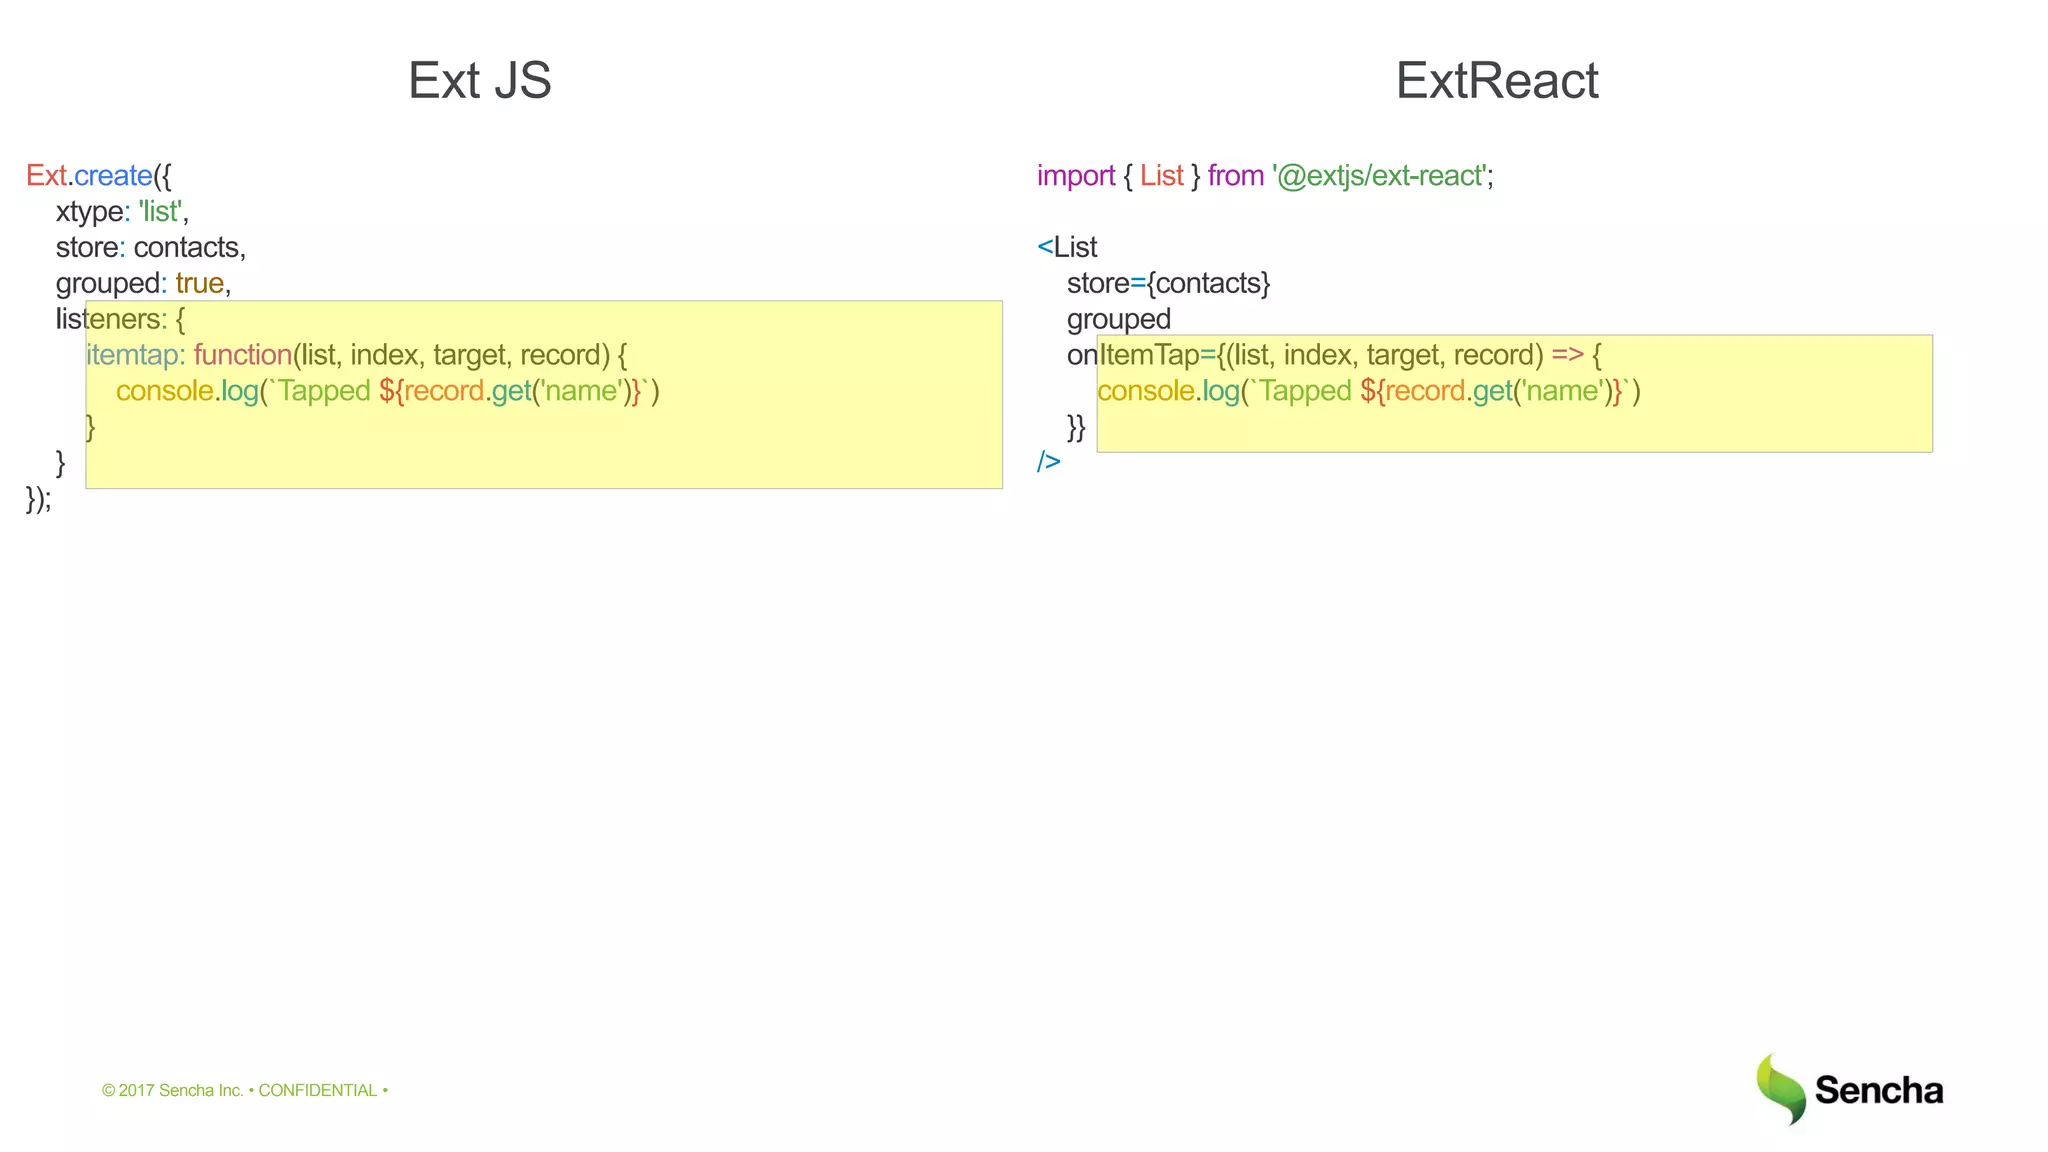
Task: Click the closing '});' of Ext.create
Action: (39, 498)
